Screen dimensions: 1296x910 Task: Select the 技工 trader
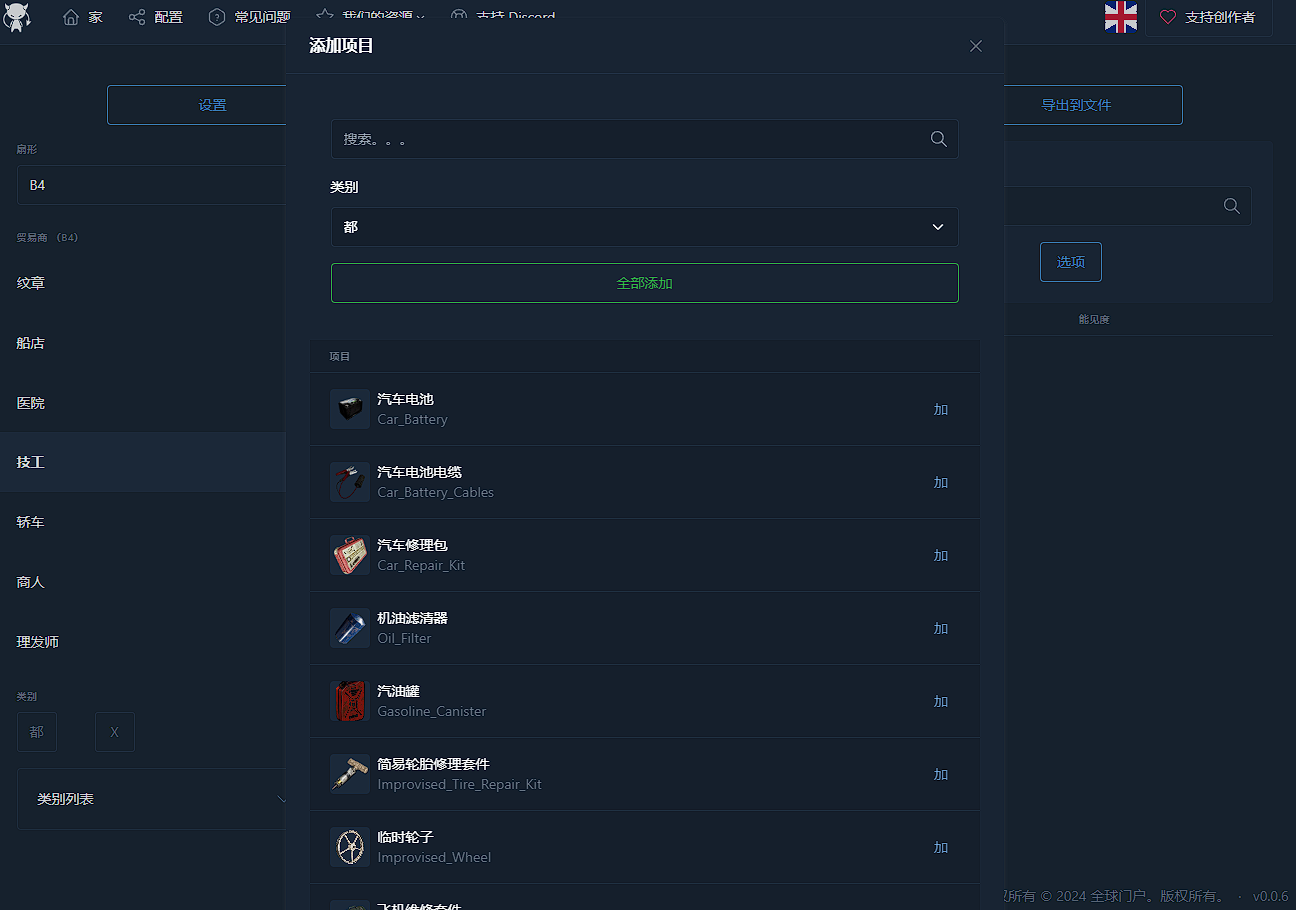[x=143, y=462]
